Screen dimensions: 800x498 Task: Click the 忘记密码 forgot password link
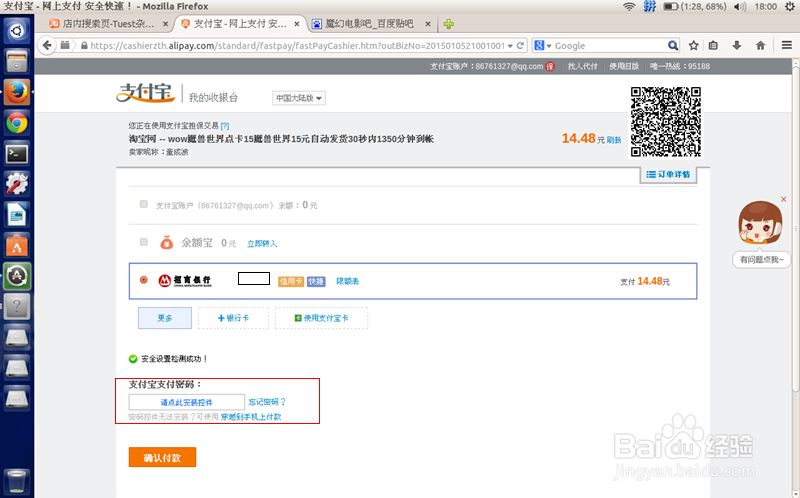click(267, 402)
